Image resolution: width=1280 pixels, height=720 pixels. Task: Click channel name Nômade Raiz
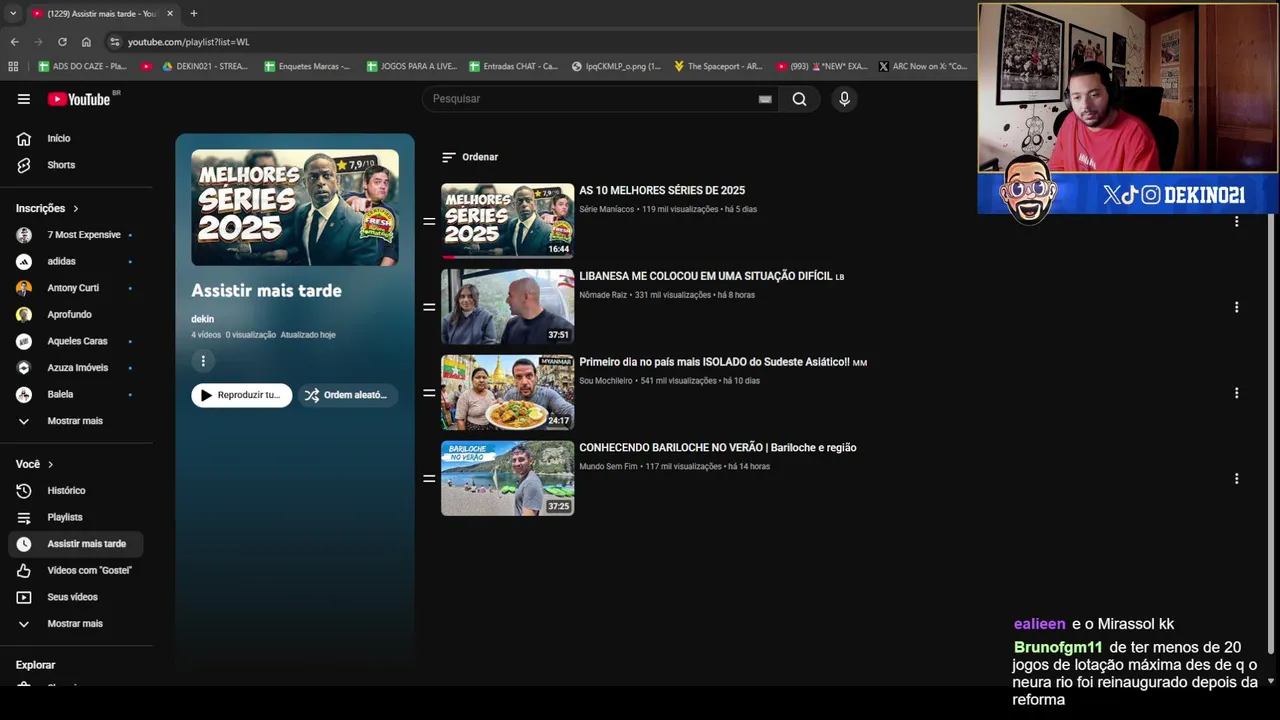click(x=603, y=295)
